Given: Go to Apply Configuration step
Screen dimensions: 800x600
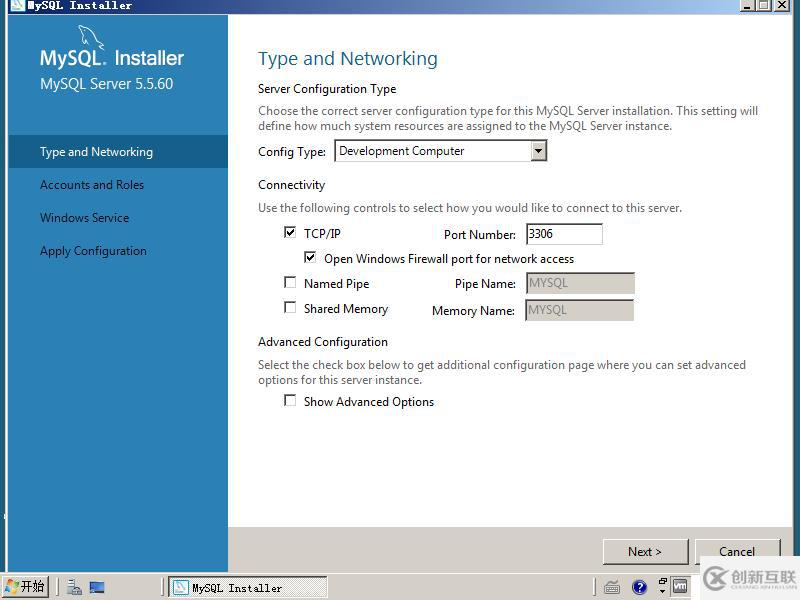Looking at the screenshot, I should 93,251.
